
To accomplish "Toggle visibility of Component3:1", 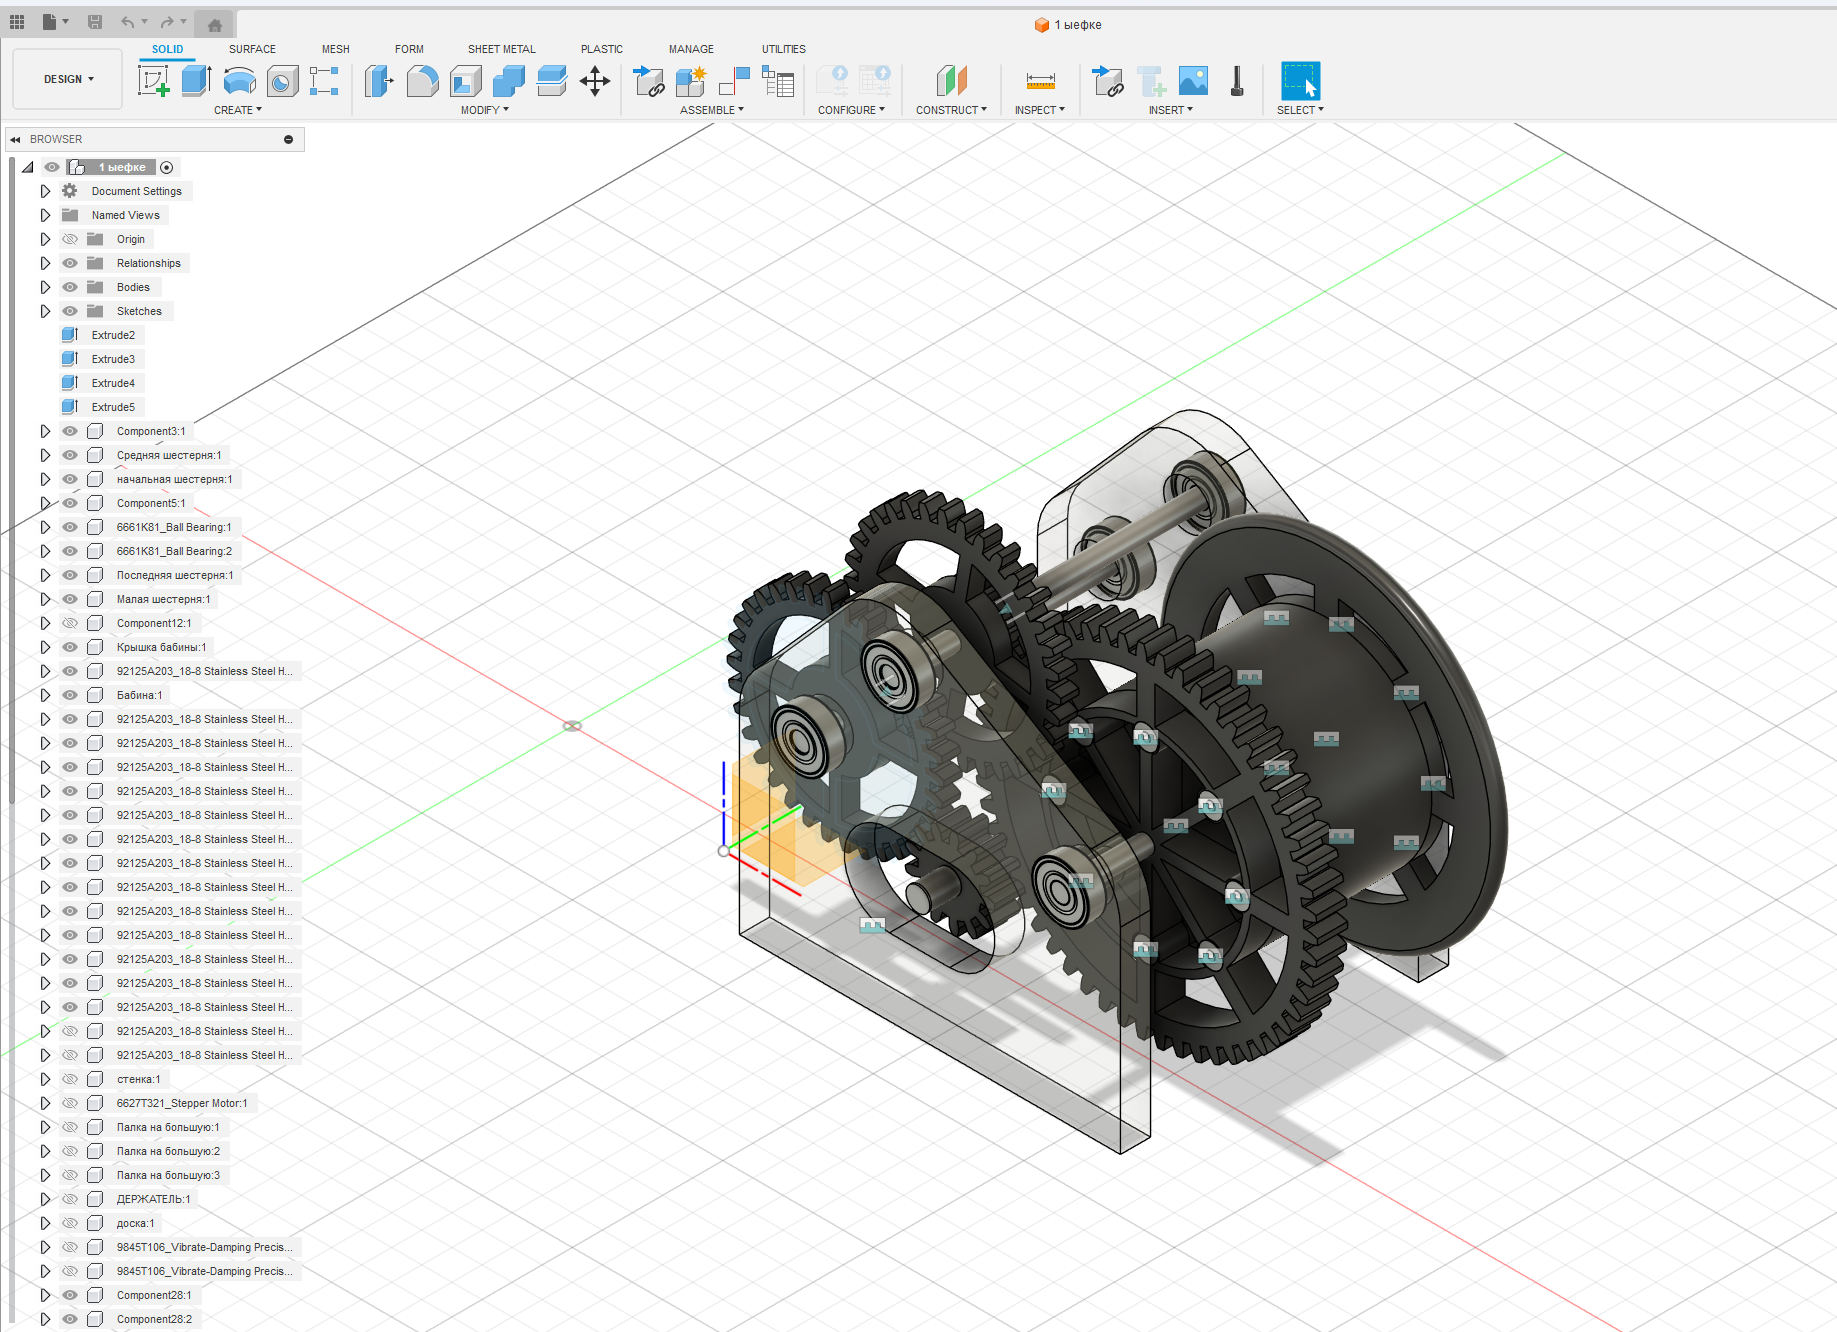I will pos(70,431).
